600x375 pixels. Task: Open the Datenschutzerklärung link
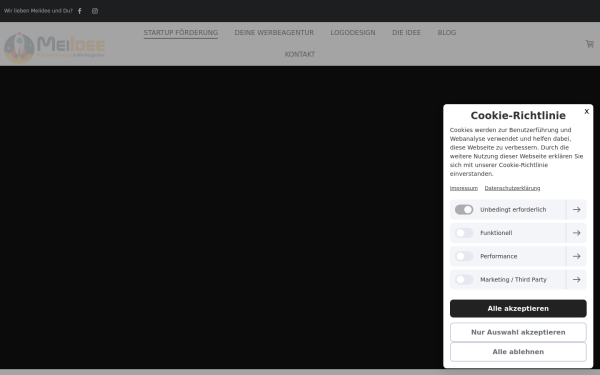tap(512, 188)
